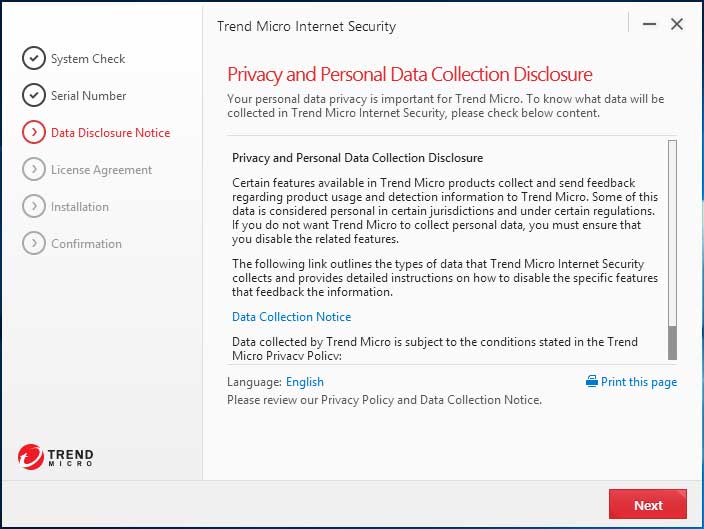Click the Trend Micro Internet Security title
Screen dimensions: 704x529
click(306, 26)
